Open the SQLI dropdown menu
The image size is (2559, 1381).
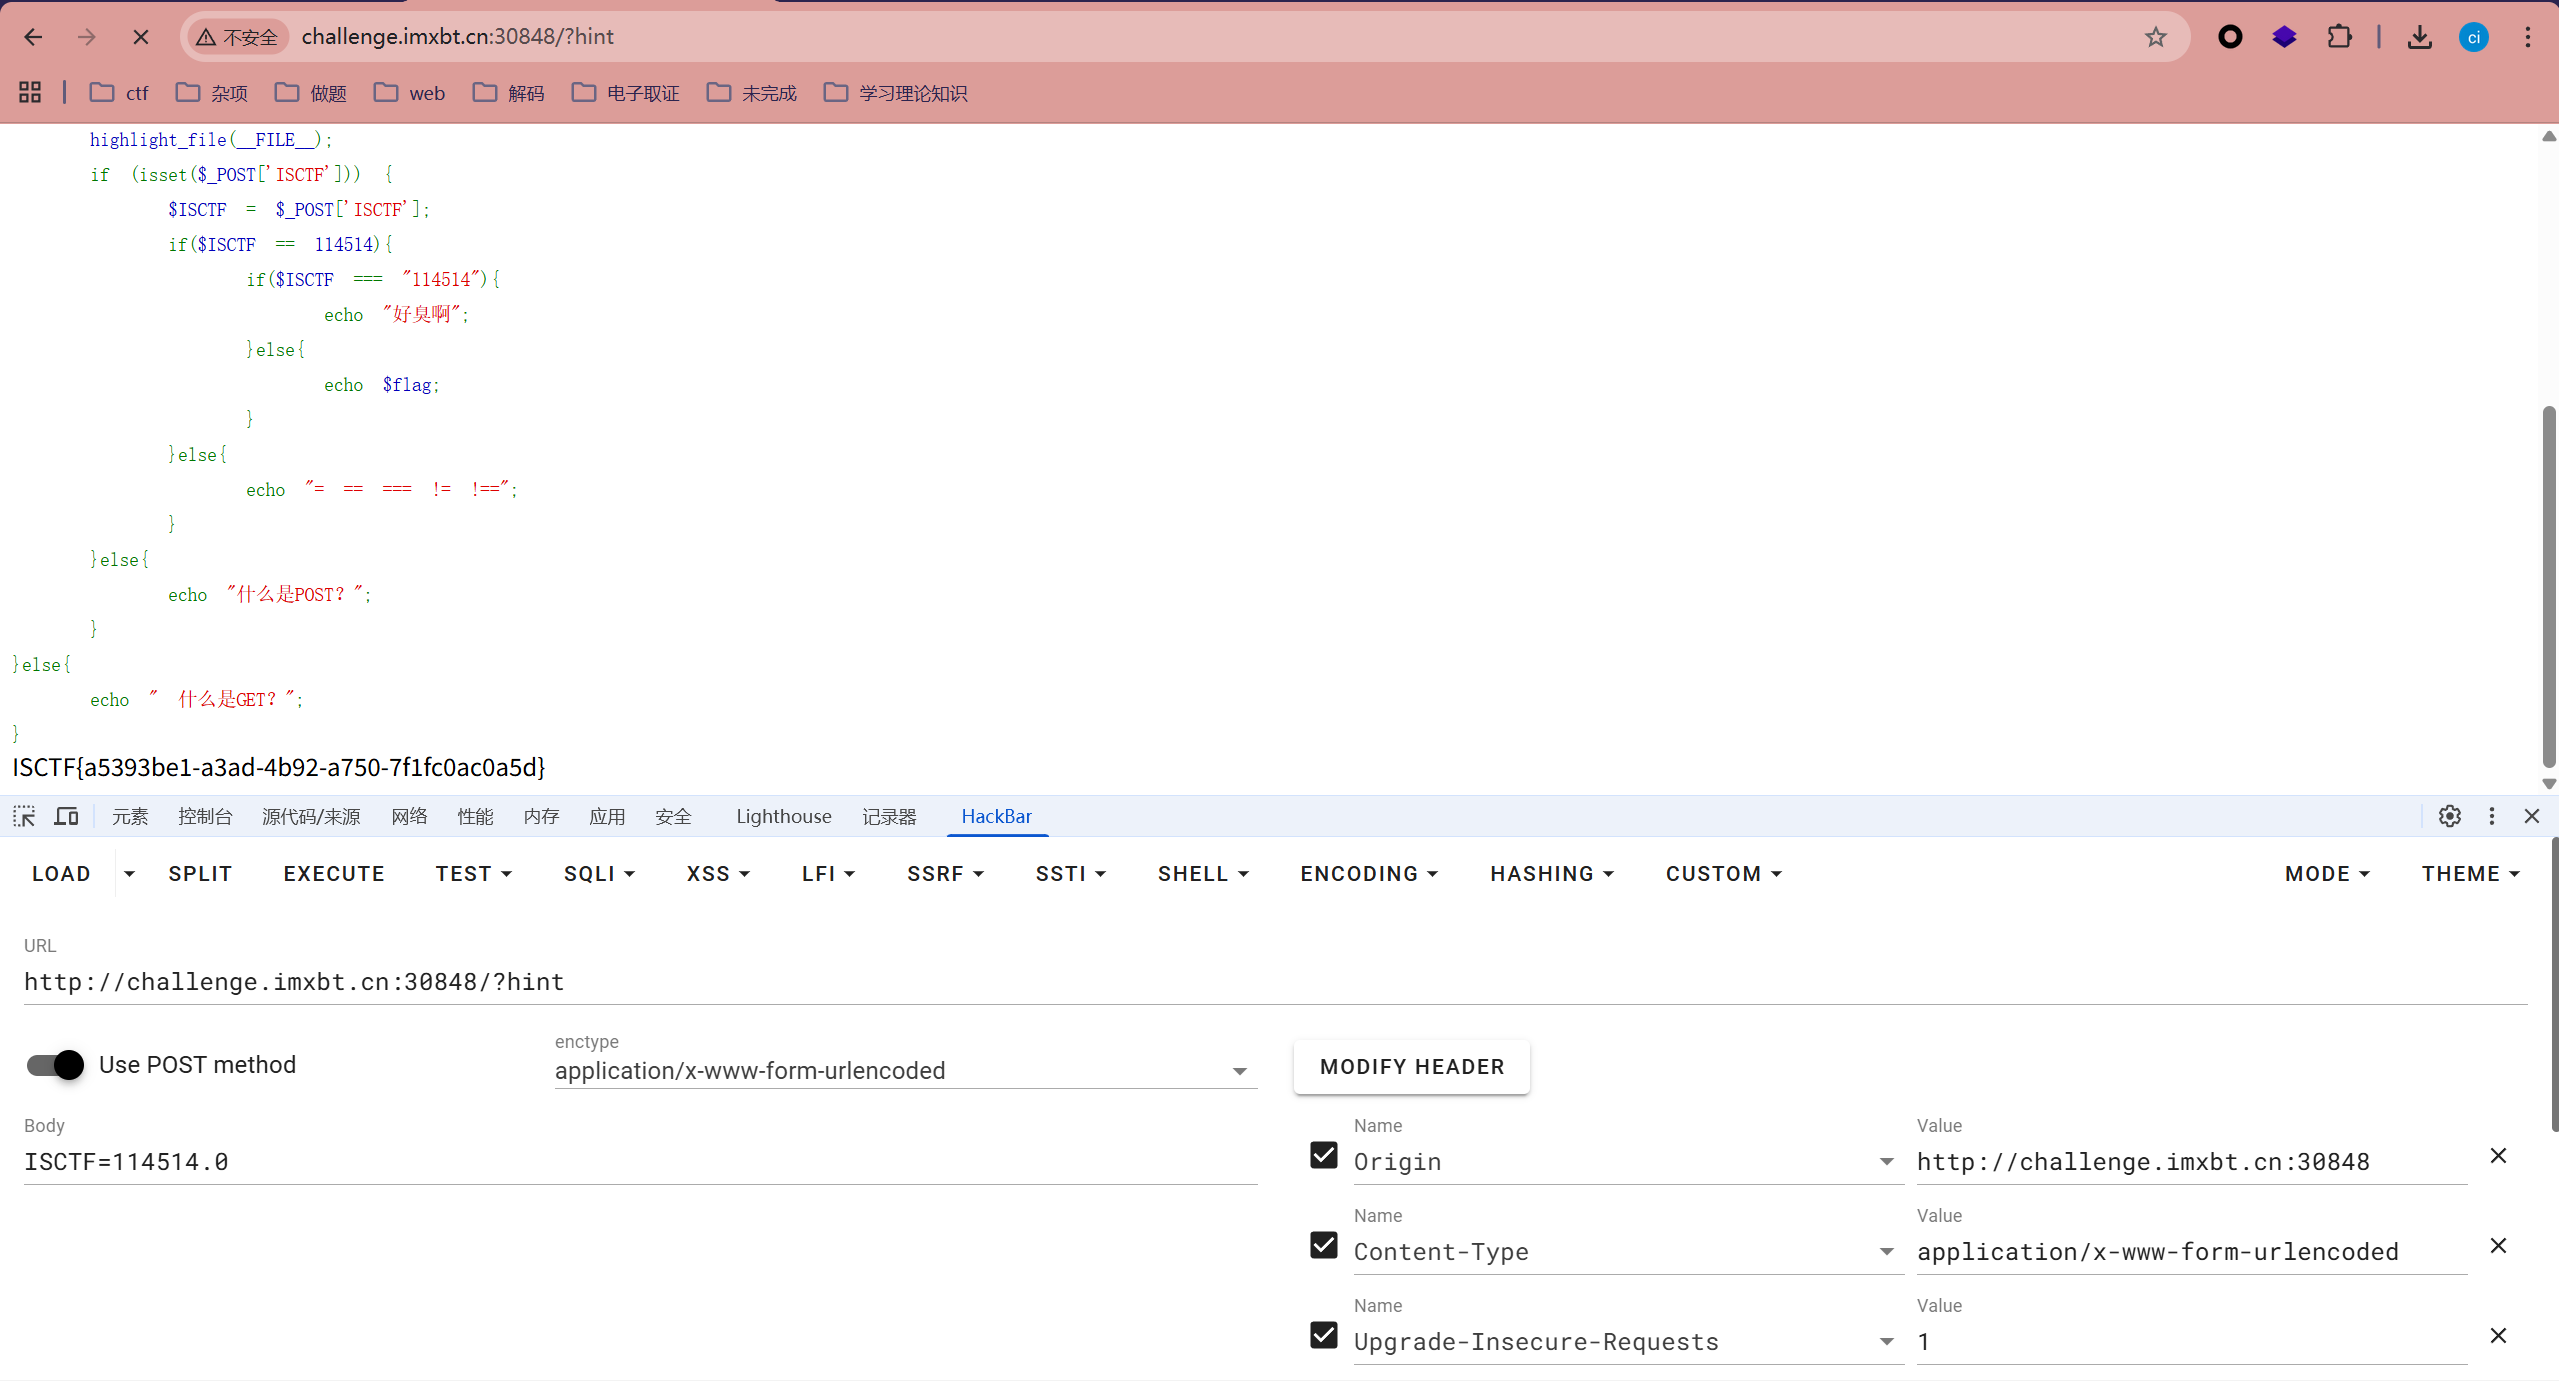(x=598, y=874)
